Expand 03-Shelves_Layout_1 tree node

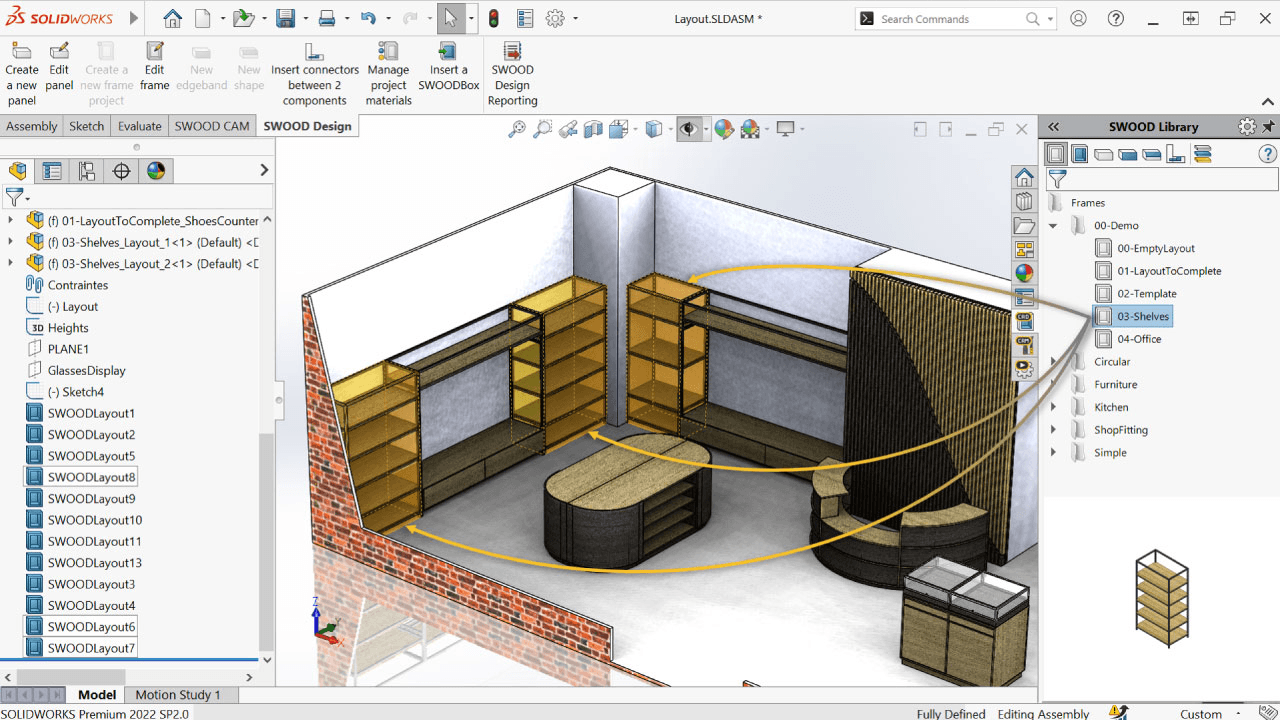coord(11,242)
